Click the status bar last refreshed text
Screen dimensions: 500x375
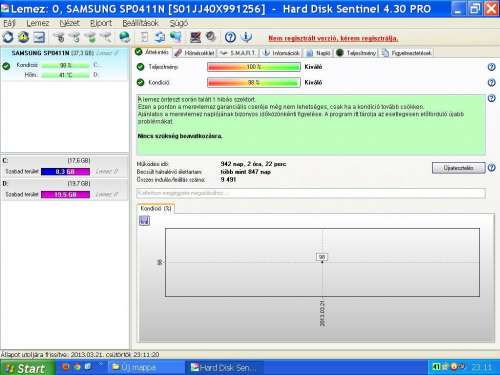point(80,355)
